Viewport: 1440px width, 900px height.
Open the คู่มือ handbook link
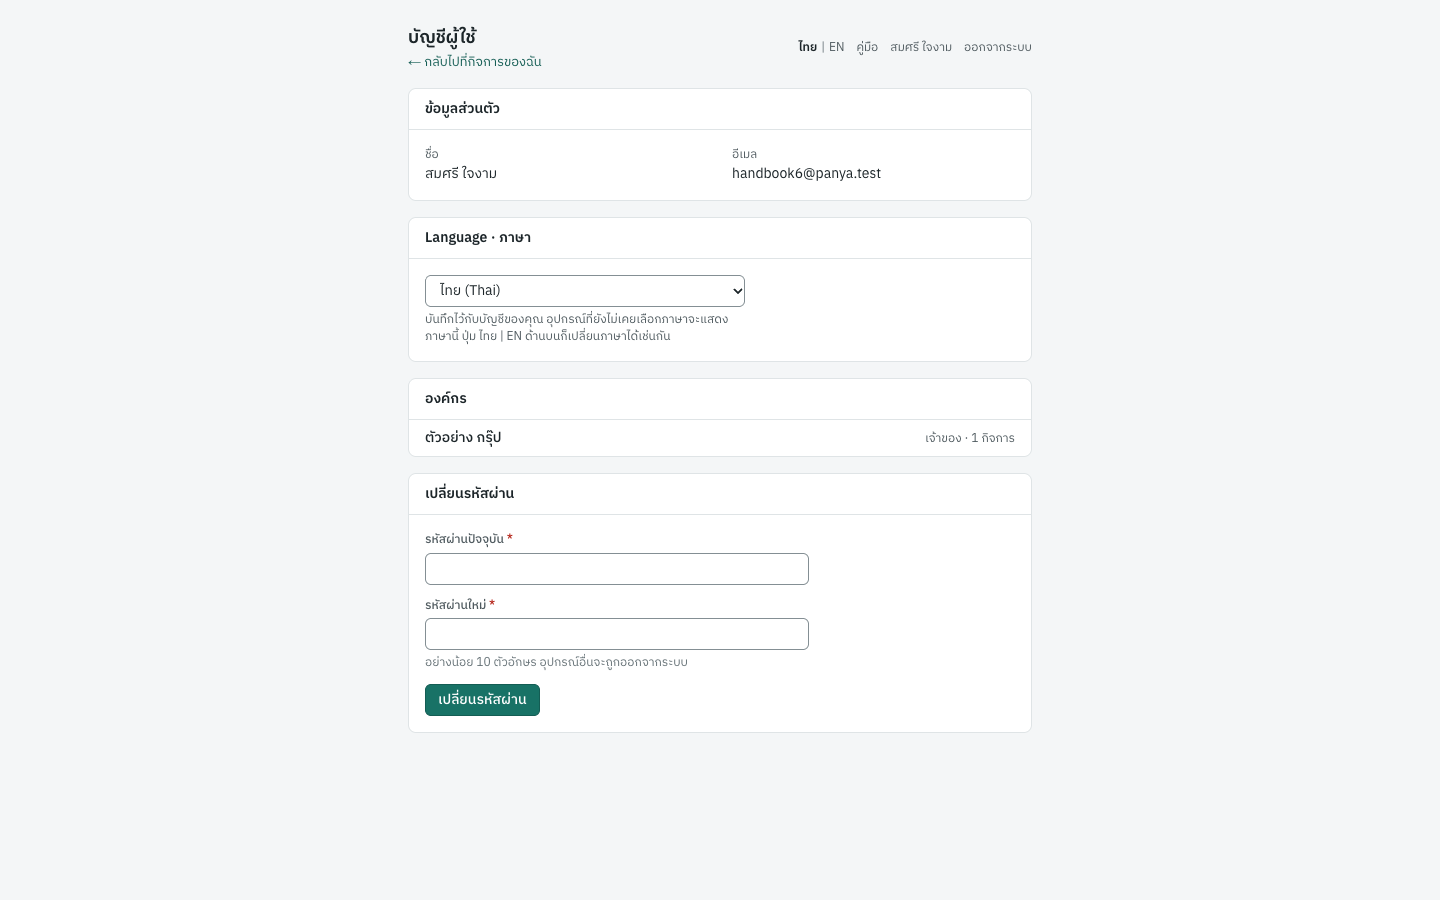coord(867,47)
